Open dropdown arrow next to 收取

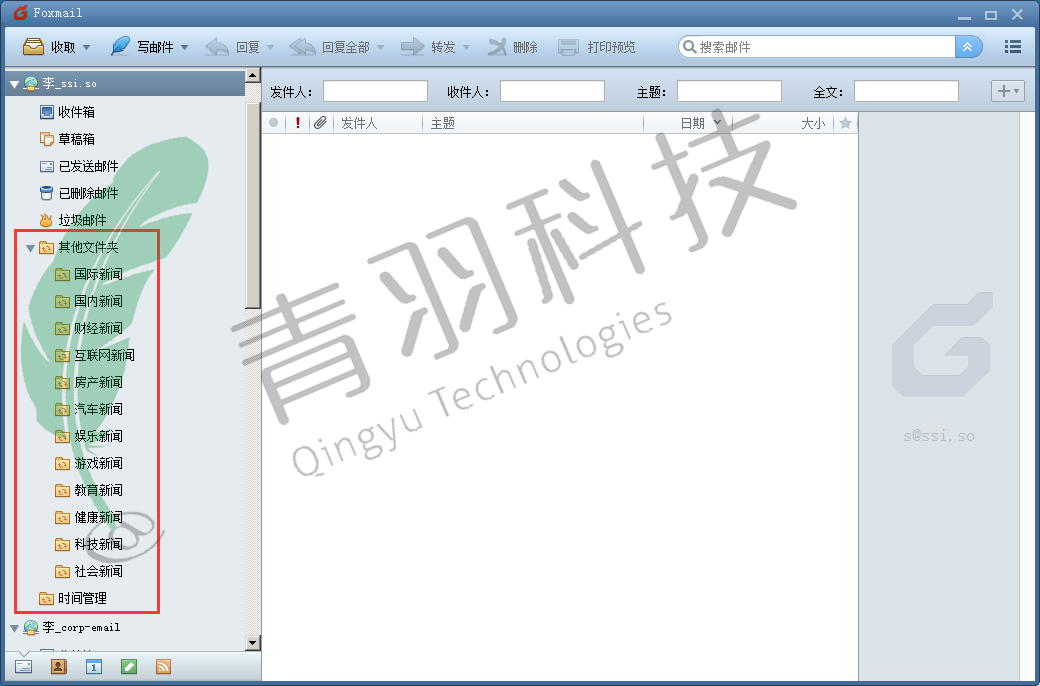(x=87, y=47)
